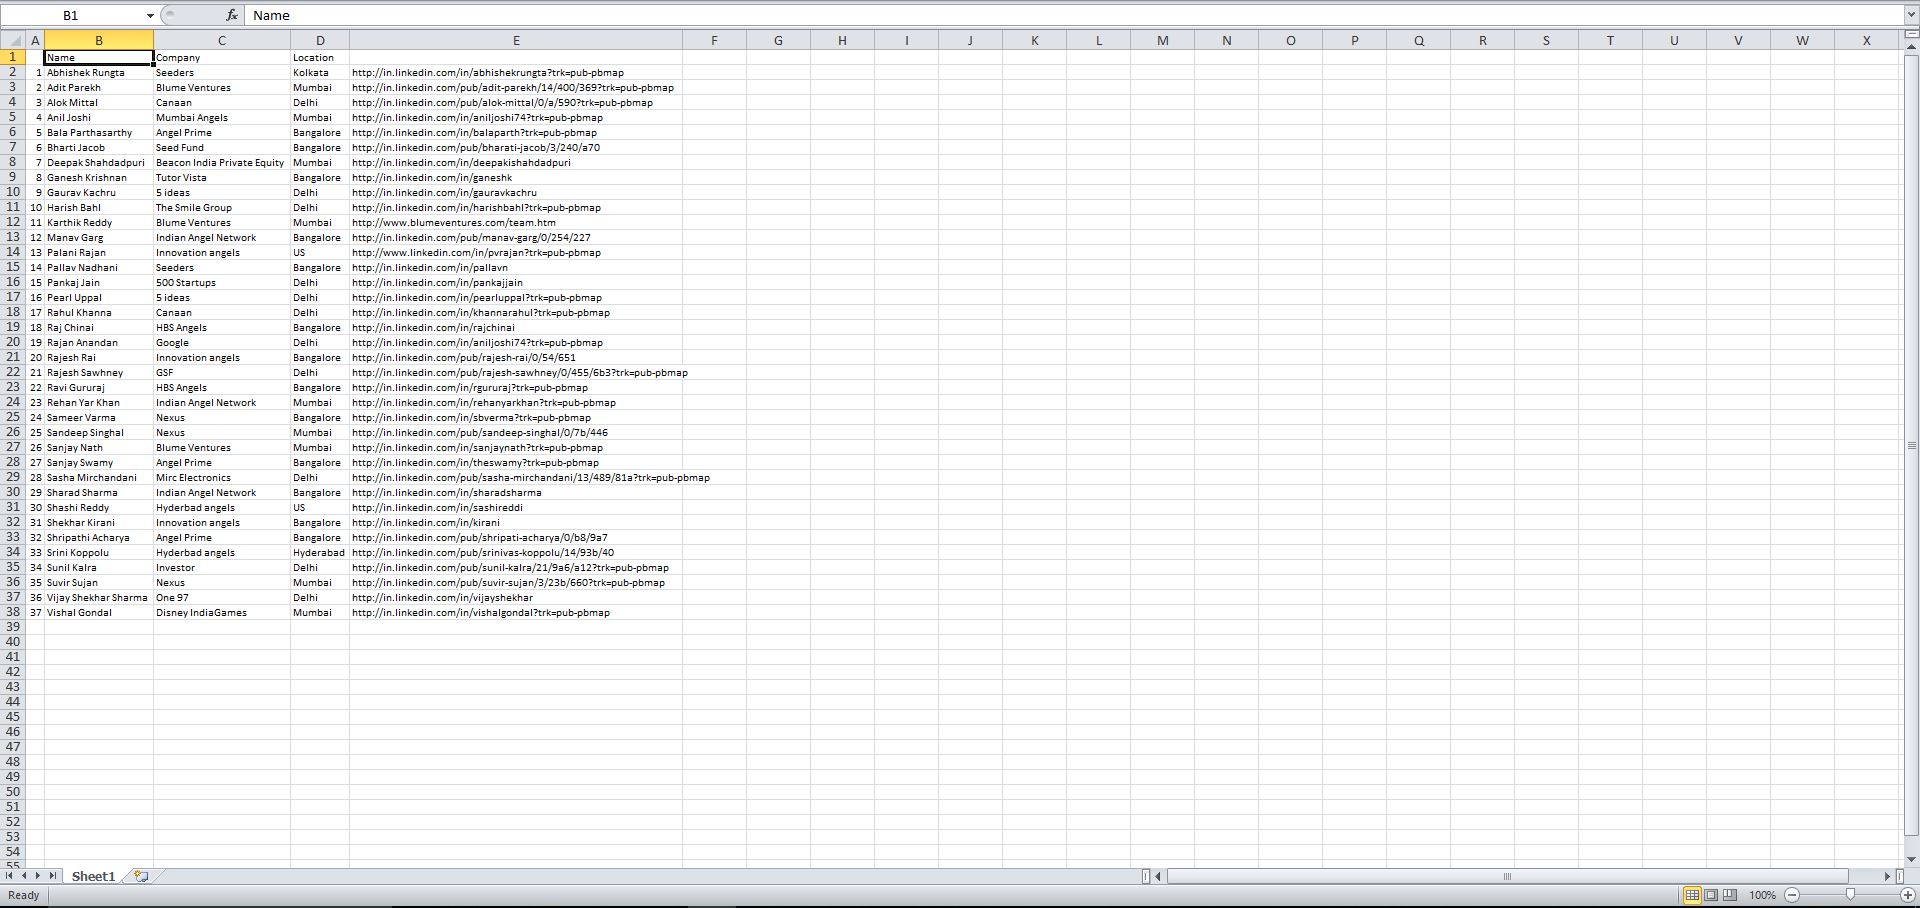Select row 20 header
The width and height of the screenshot is (1920, 908).
13,342
